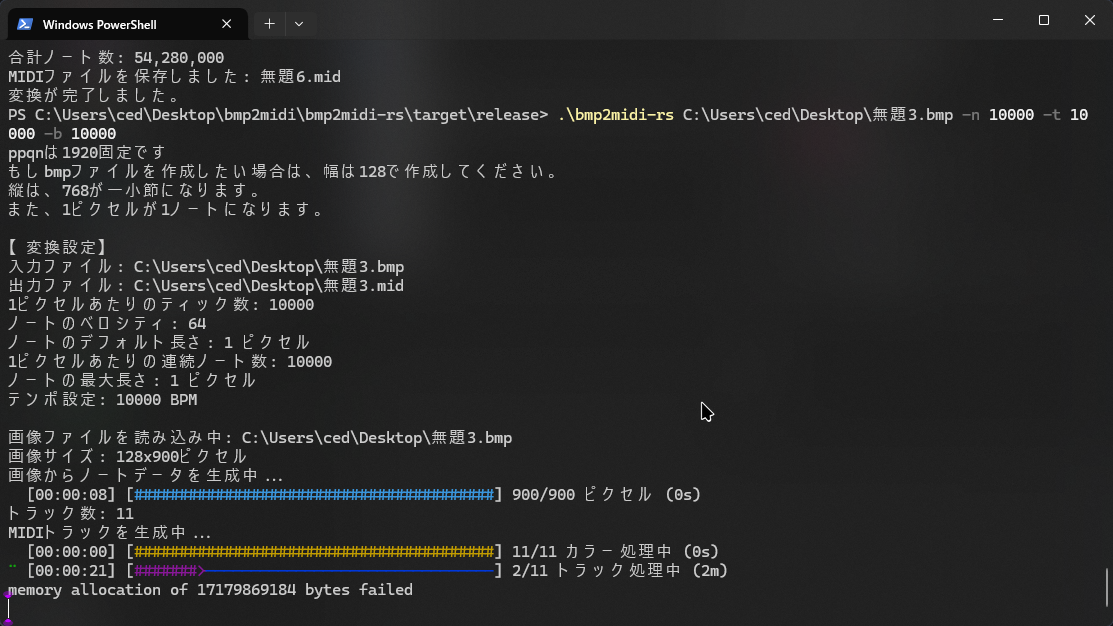Expand the new tab profile dropdown chevron
Image resolution: width=1113 pixels, height=626 pixels.
point(299,23)
